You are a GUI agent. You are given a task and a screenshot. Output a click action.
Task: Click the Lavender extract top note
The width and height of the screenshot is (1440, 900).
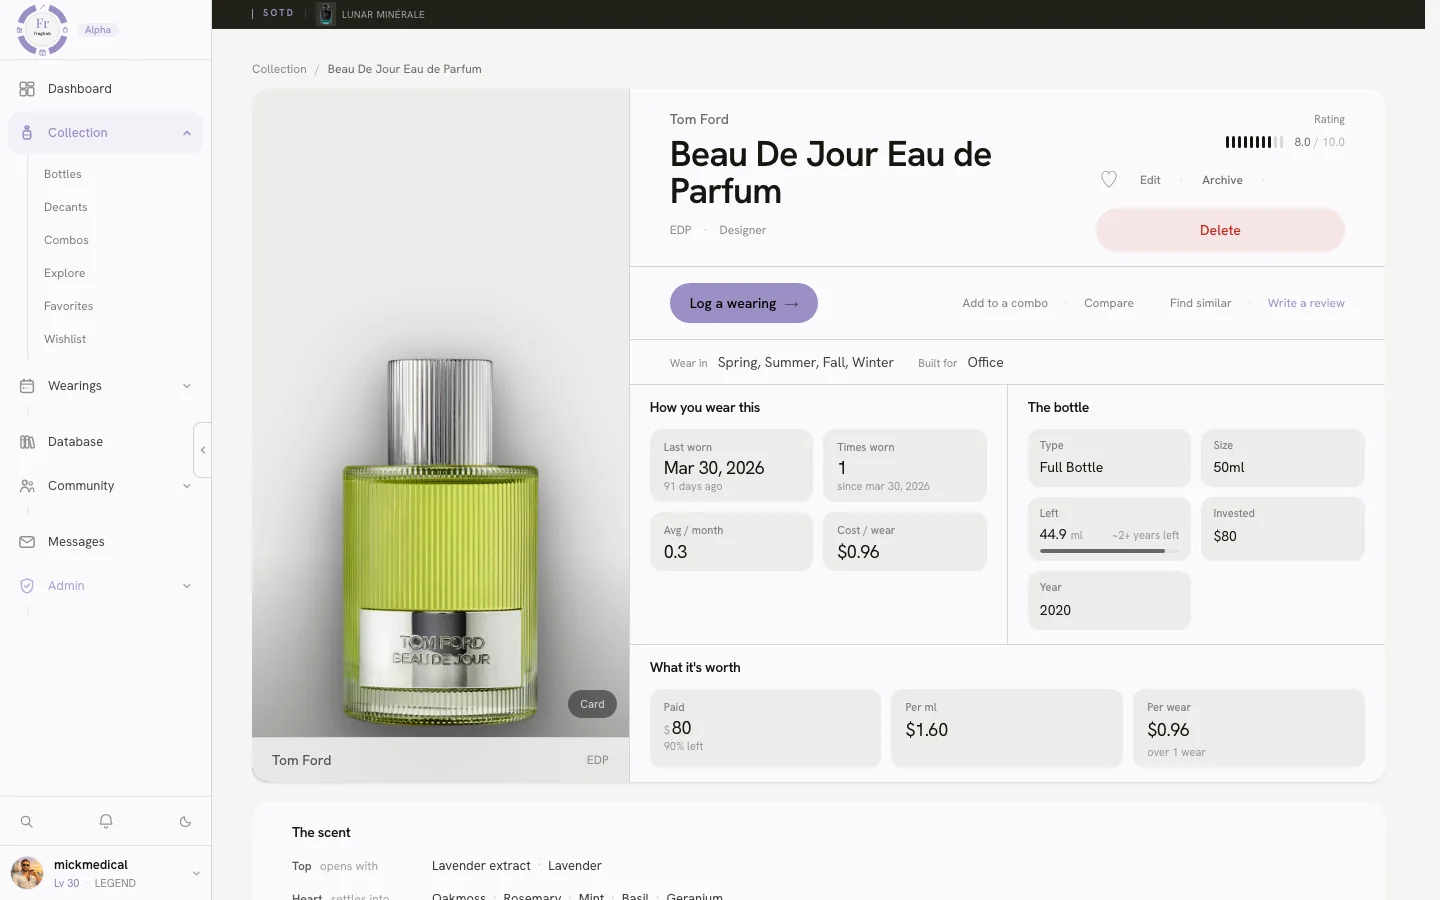tap(481, 866)
